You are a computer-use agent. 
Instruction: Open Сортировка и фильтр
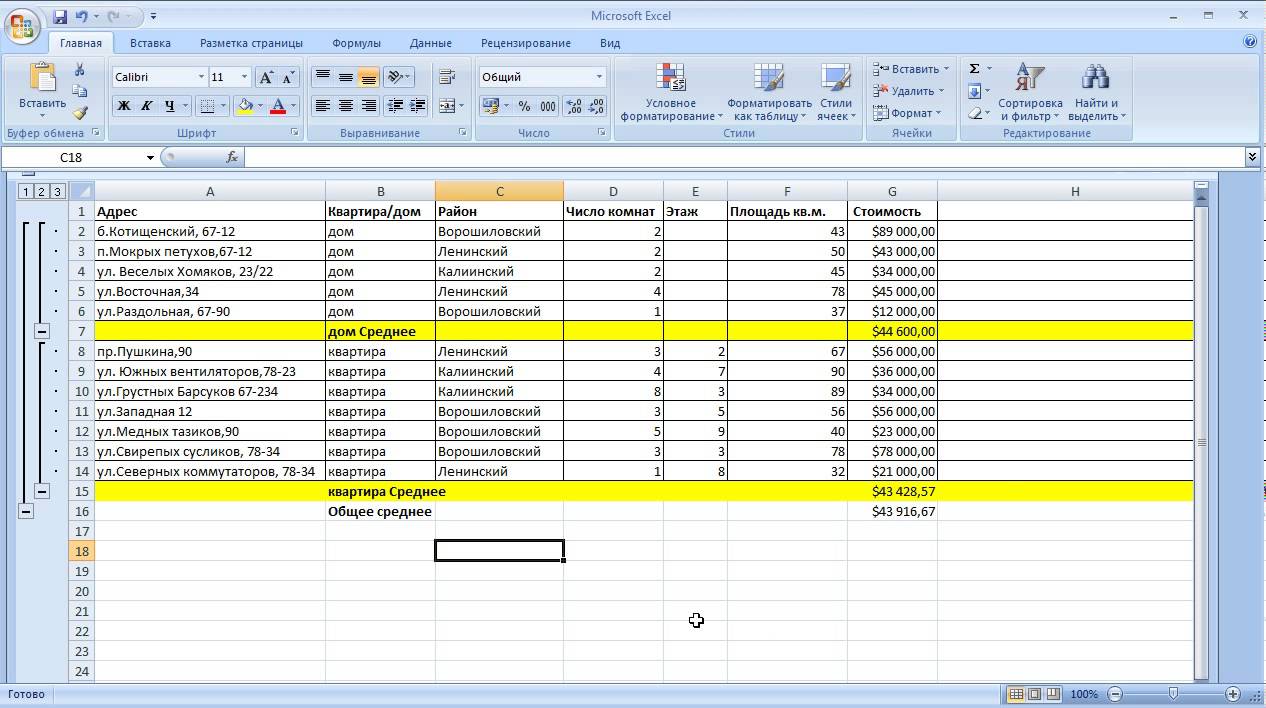coord(1030,92)
